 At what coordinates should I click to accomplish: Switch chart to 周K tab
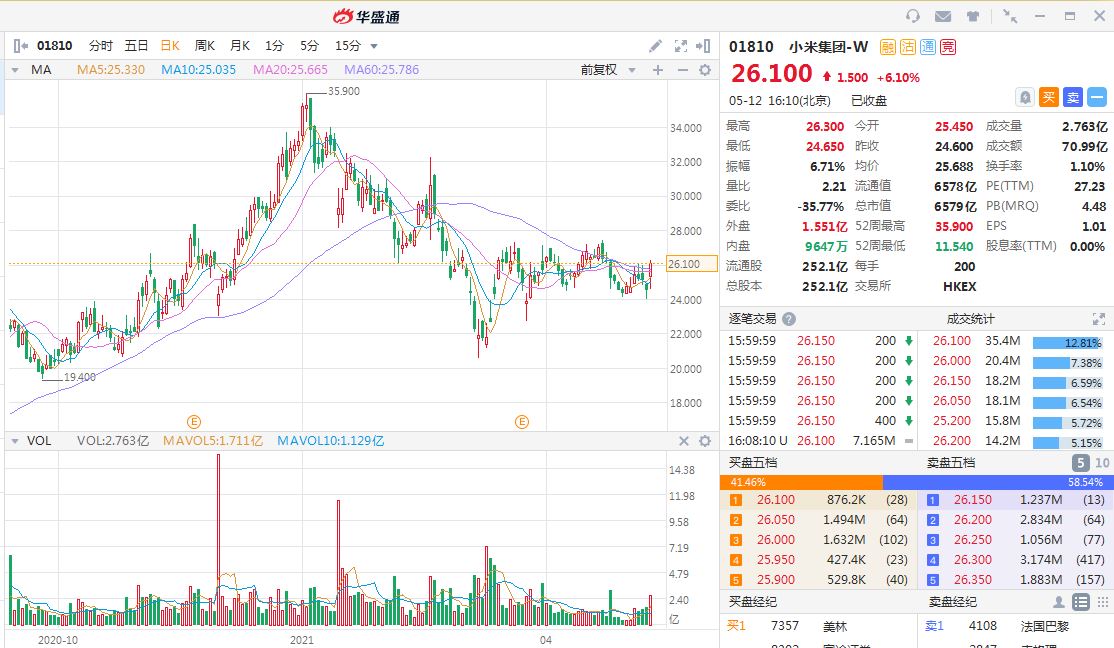(205, 46)
